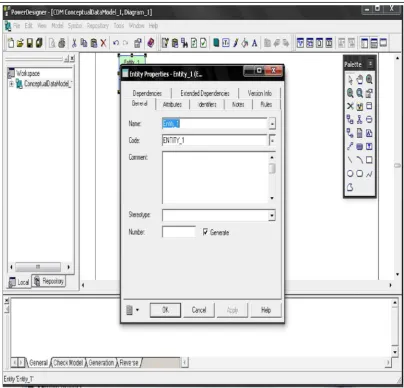This screenshot has height=388, width=404.
Task: Click the Paste toolbar icon
Action: pyautogui.click(x=94, y=43)
